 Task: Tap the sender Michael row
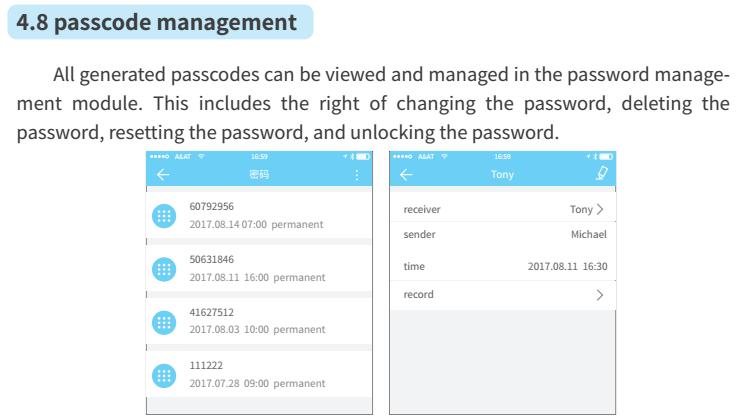click(x=503, y=234)
